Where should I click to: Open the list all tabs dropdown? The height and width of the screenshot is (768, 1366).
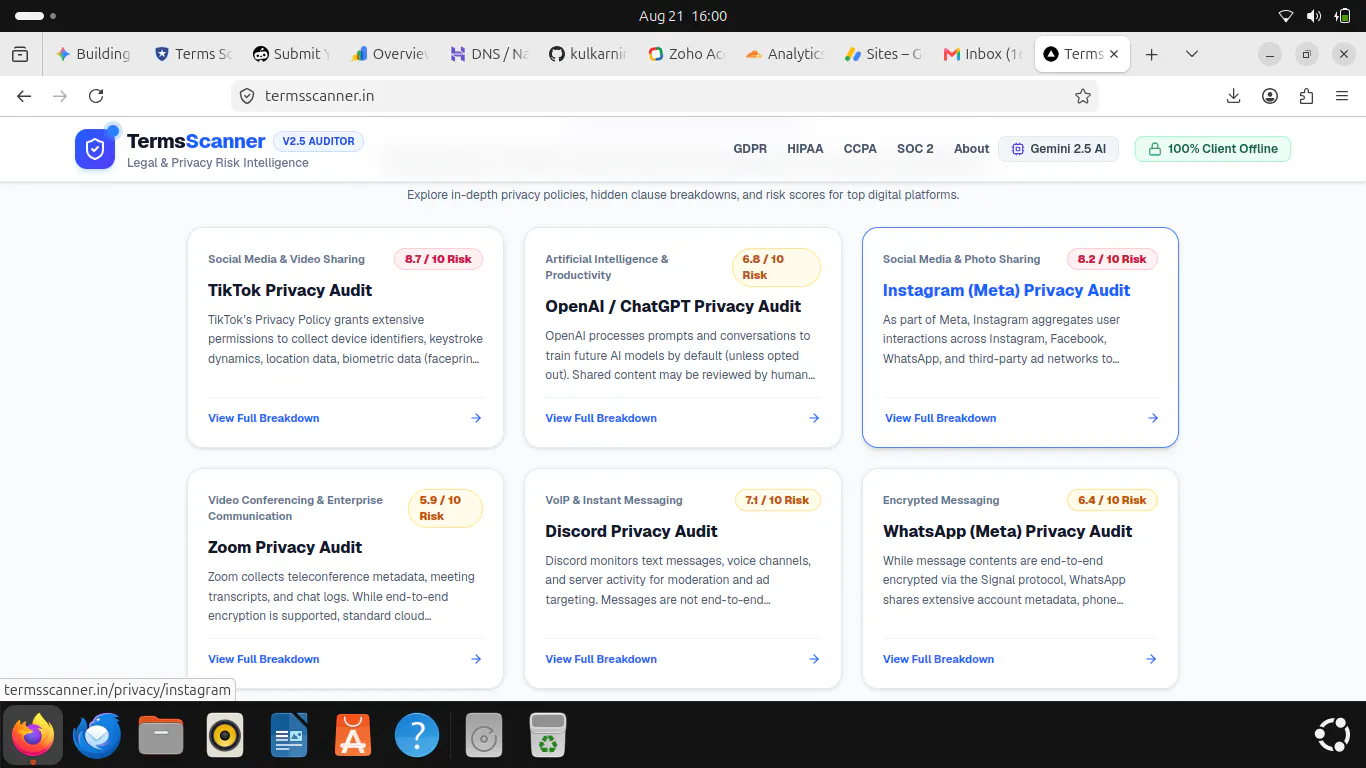pos(1191,54)
